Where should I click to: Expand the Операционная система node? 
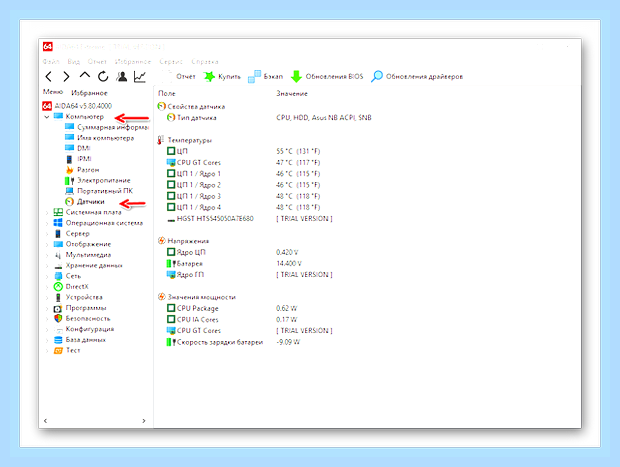point(47,223)
